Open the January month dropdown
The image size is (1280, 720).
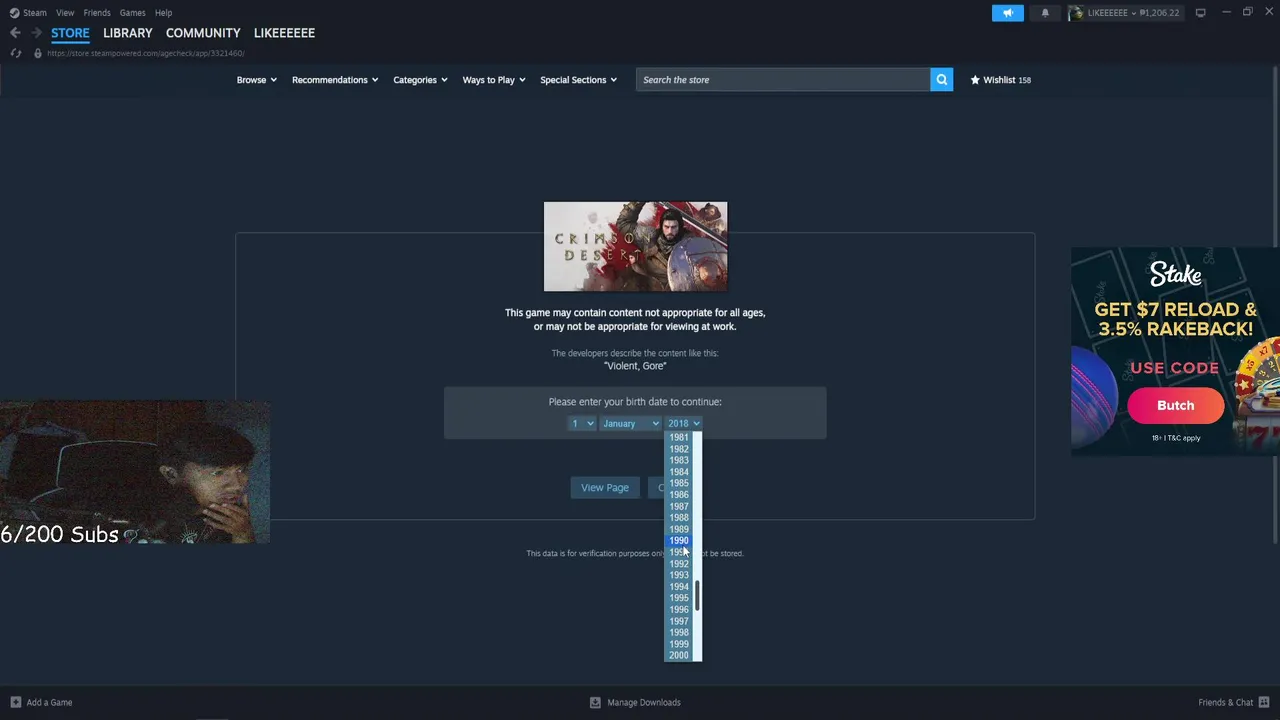(x=630, y=424)
